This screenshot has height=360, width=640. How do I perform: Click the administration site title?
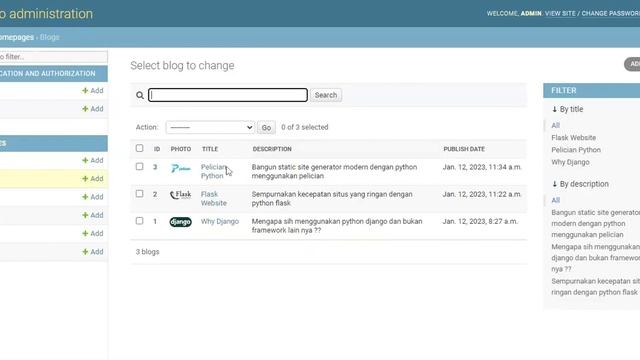[x=46, y=13]
